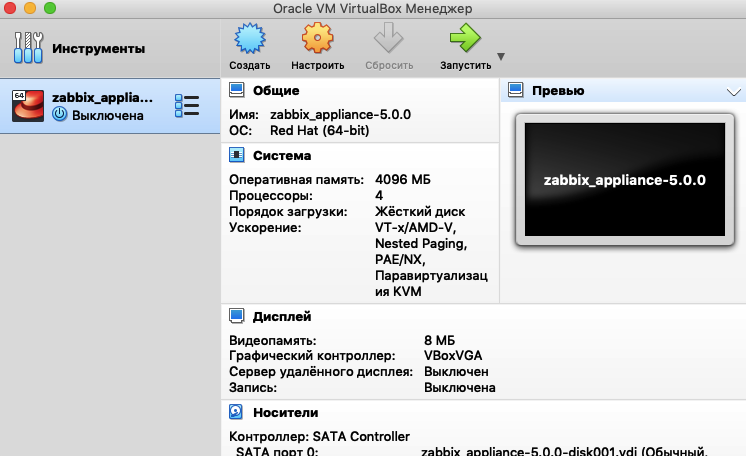
Task: Click the green zoom window button
Action: [x=50, y=8]
